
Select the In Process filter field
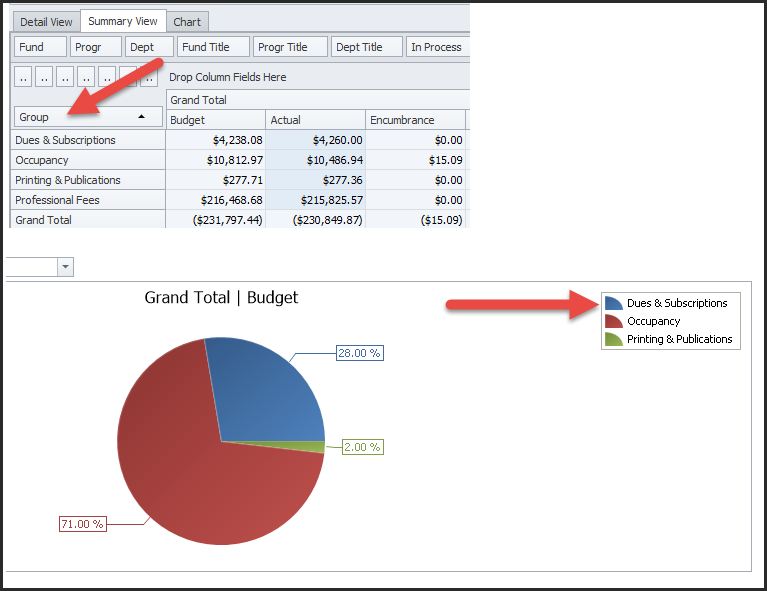point(437,47)
